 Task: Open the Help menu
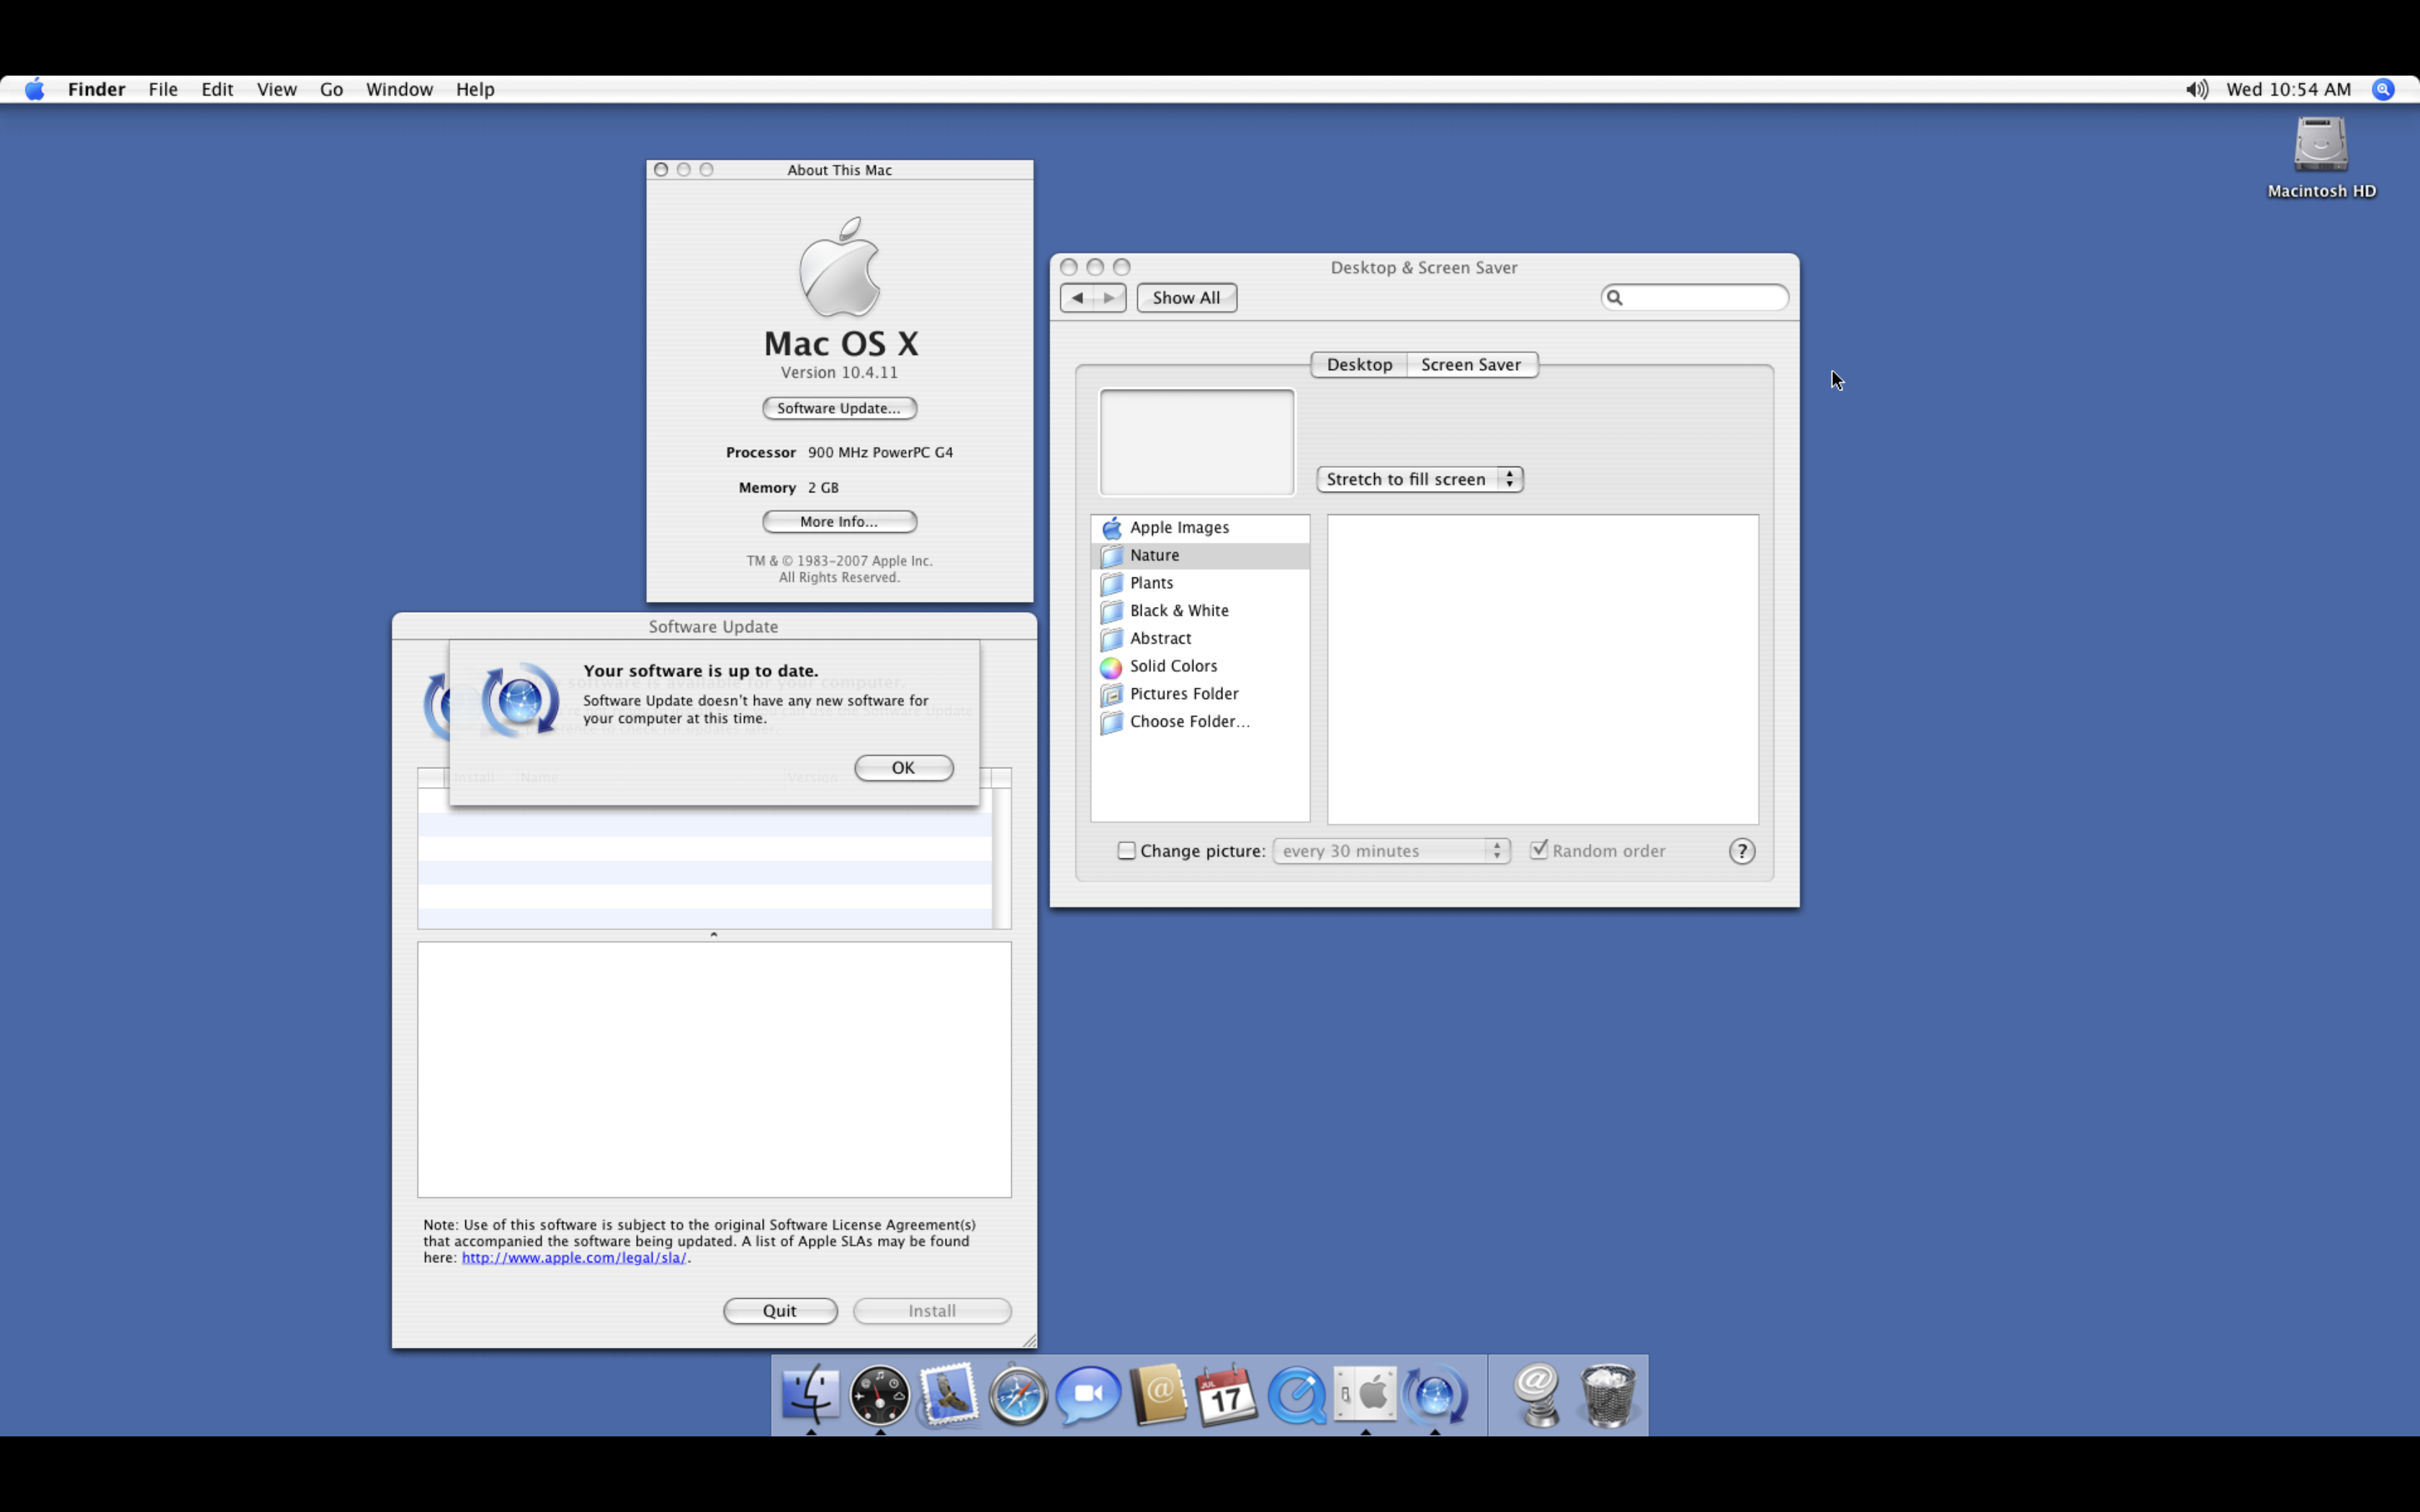(x=475, y=89)
